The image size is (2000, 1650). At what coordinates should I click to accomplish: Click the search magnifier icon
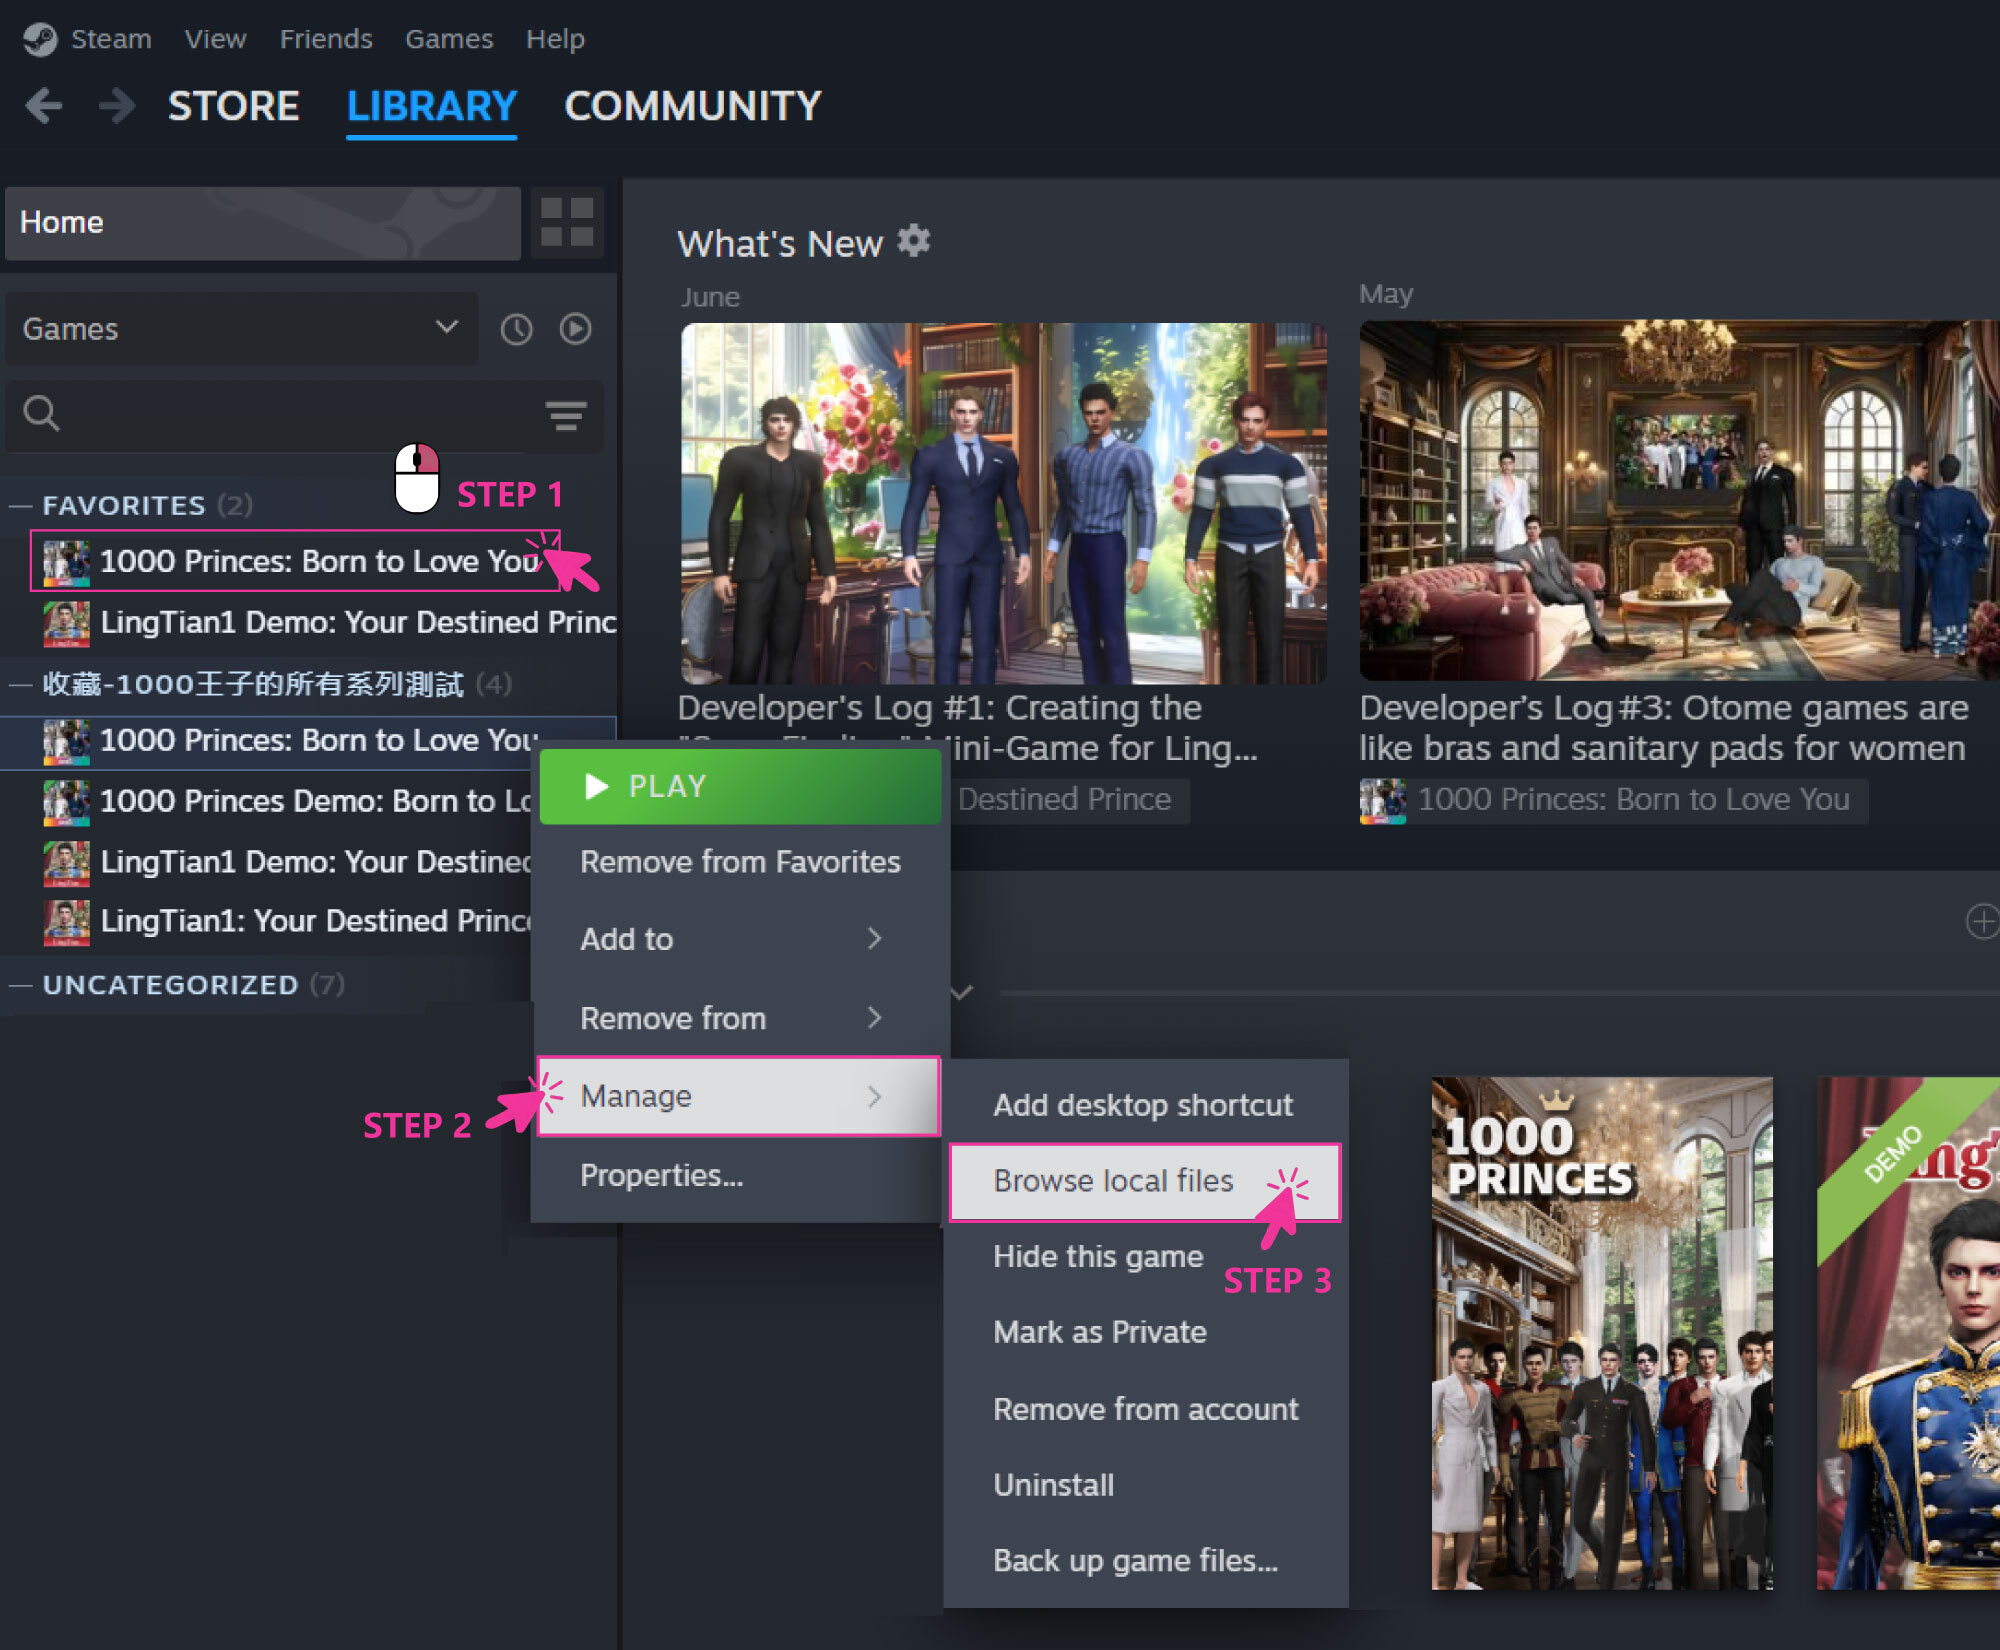[41, 413]
